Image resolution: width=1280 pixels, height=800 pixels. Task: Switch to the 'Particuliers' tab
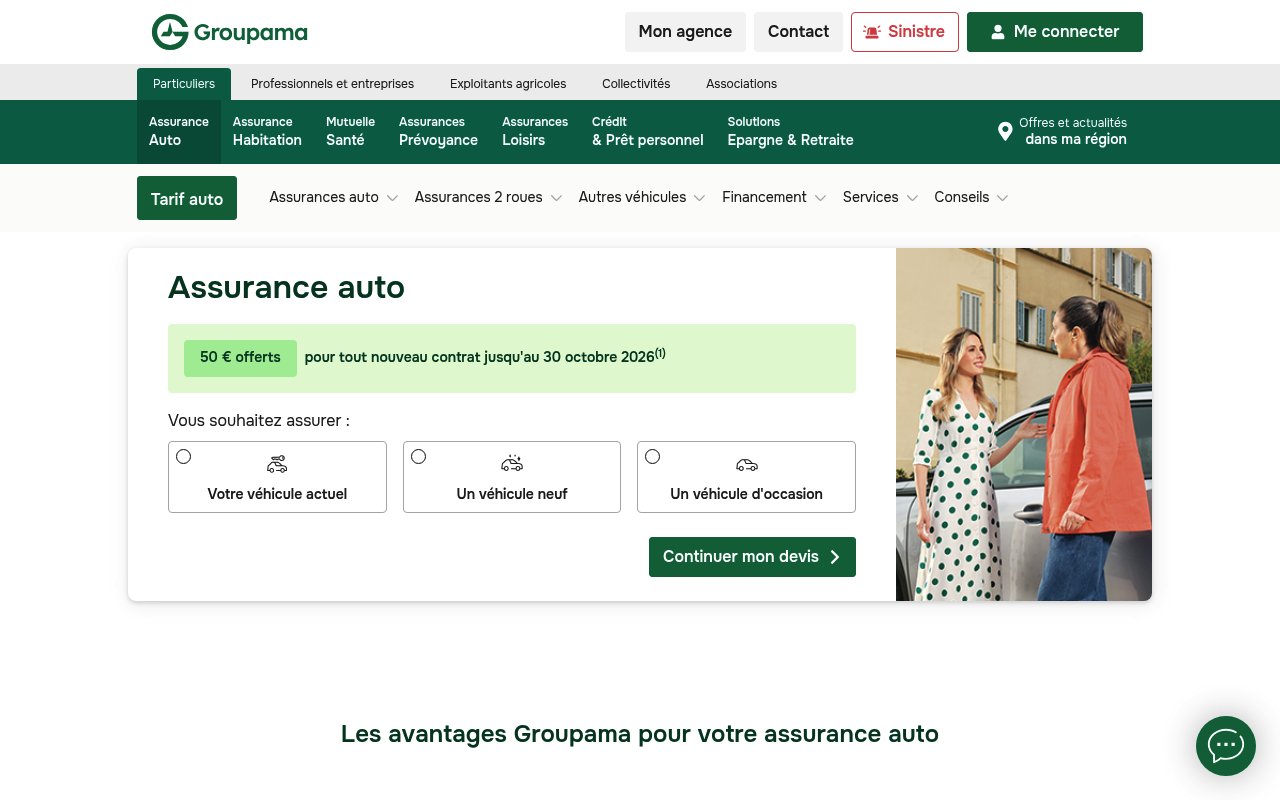pyautogui.click(x=184, y=84)
